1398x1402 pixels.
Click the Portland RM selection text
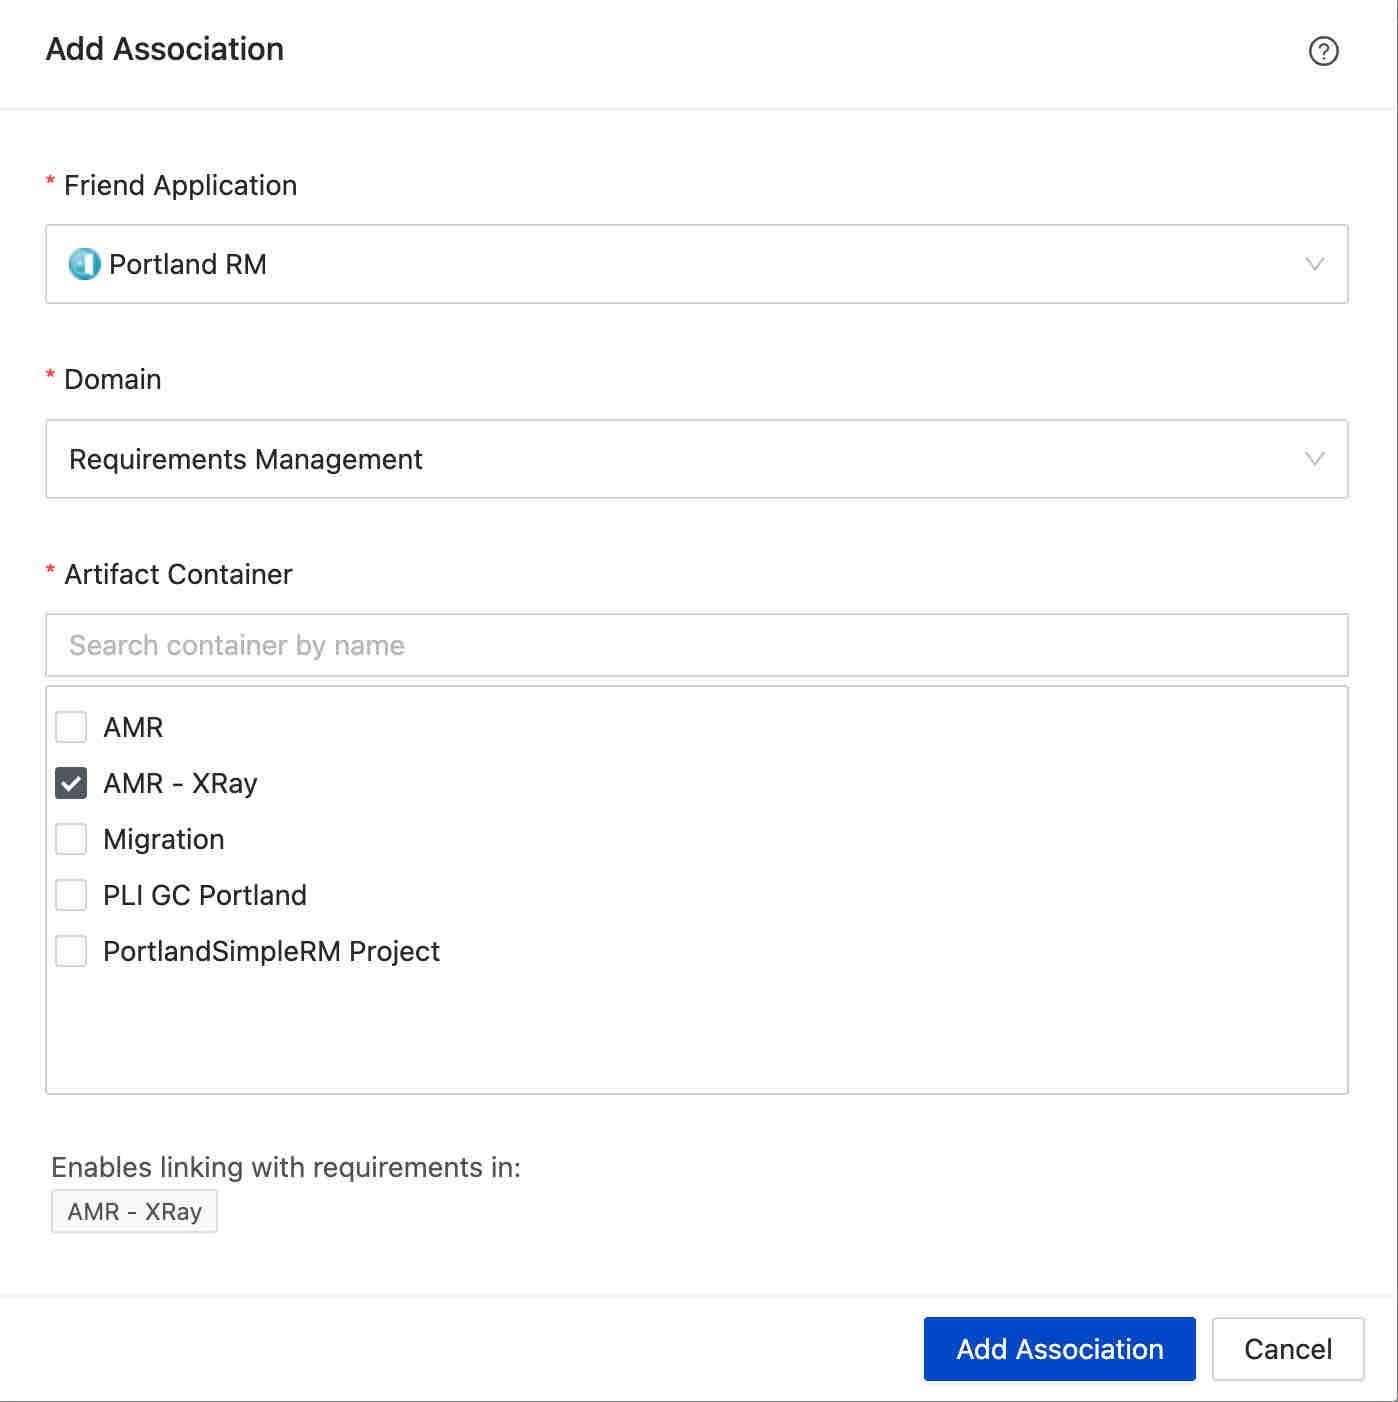(187, 264)
